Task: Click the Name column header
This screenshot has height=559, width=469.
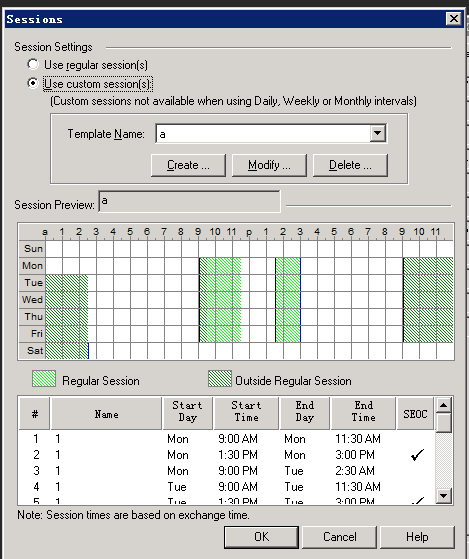Action: click(x=106, y=414)
